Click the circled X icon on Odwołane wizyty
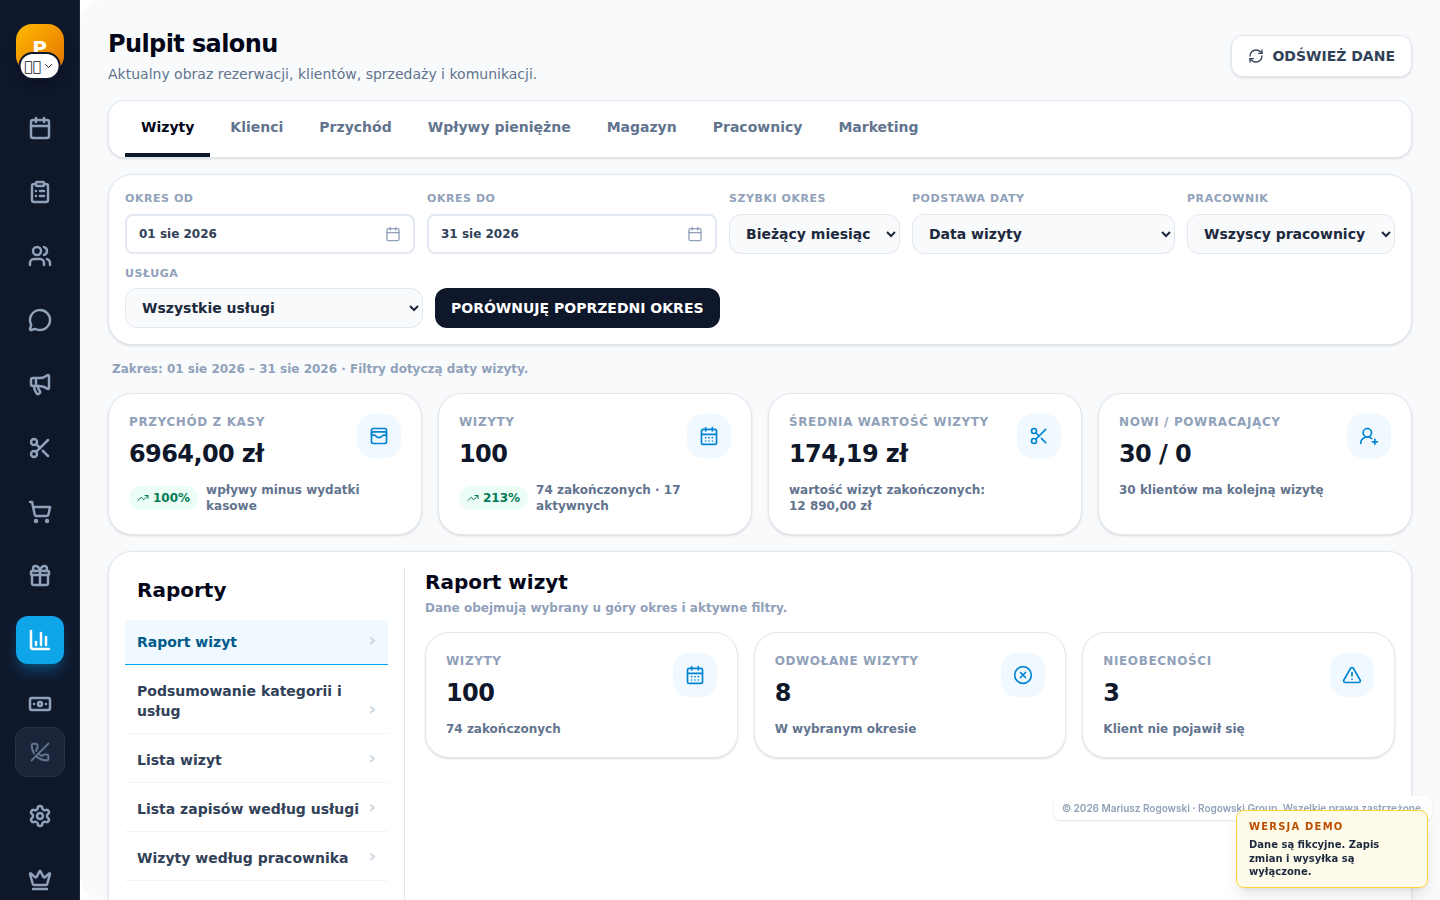1440x900 pixels. tap(1023, 675)
